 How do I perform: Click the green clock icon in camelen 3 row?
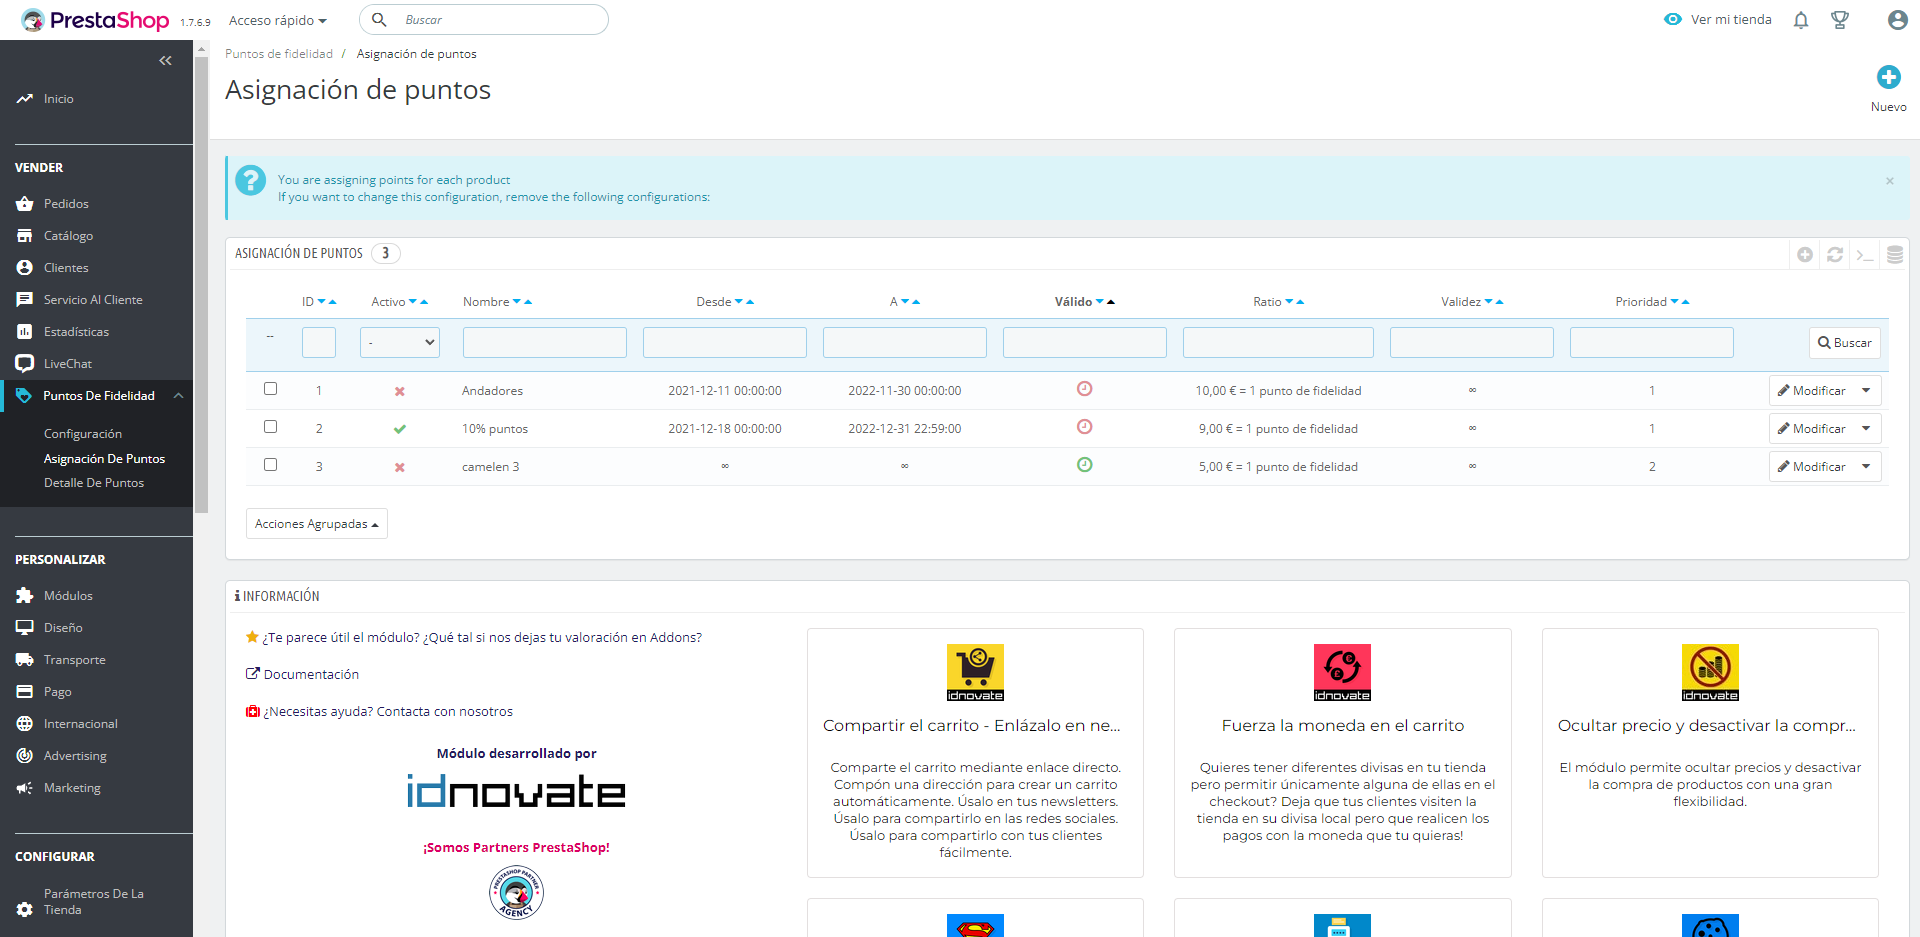pos(1085,465)
